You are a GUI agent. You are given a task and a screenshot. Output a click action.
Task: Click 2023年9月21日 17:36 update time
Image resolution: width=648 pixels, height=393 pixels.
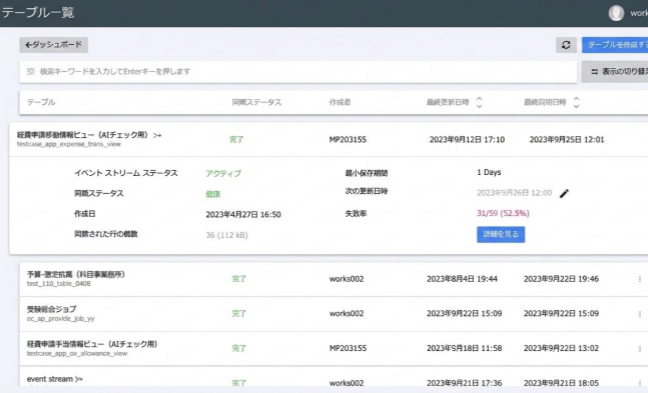point(464,383)
